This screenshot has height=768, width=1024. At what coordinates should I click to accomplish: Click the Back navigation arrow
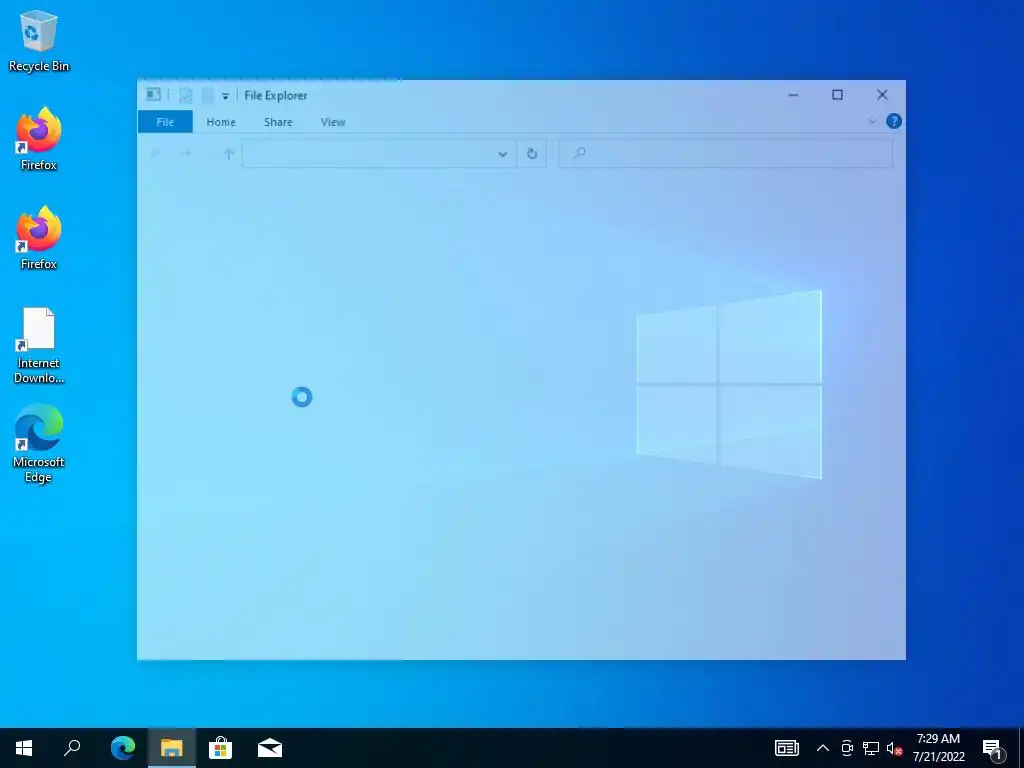point(155,153)
